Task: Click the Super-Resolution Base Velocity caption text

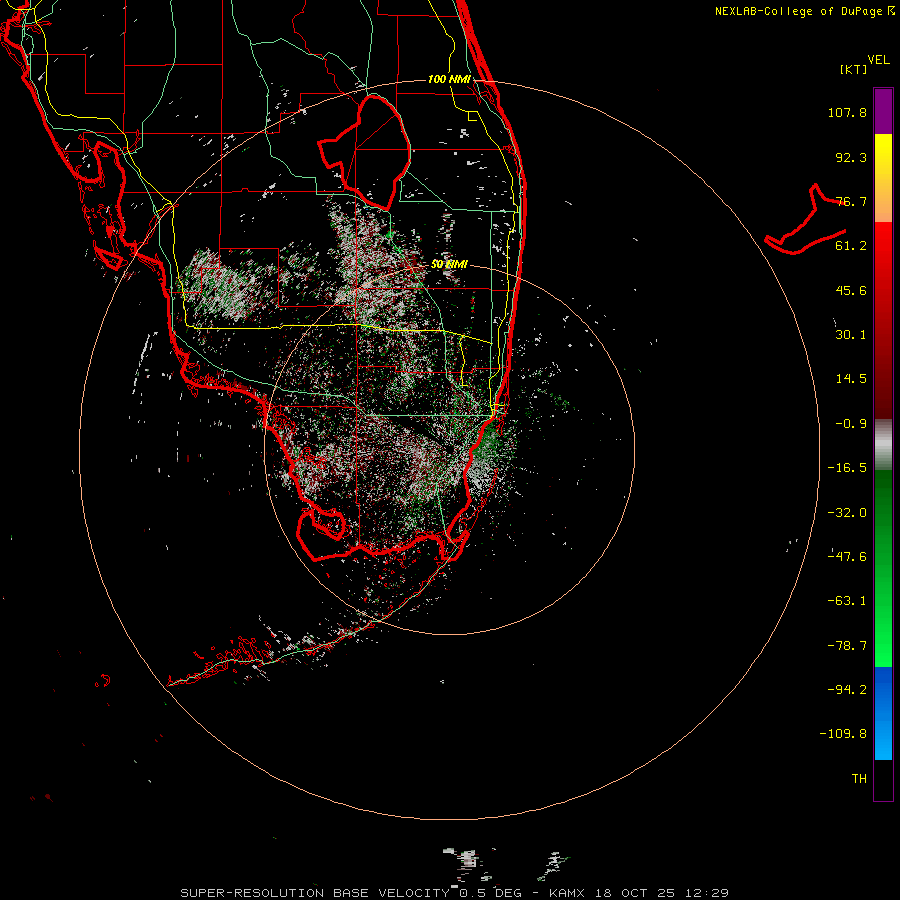Action: 455,893
